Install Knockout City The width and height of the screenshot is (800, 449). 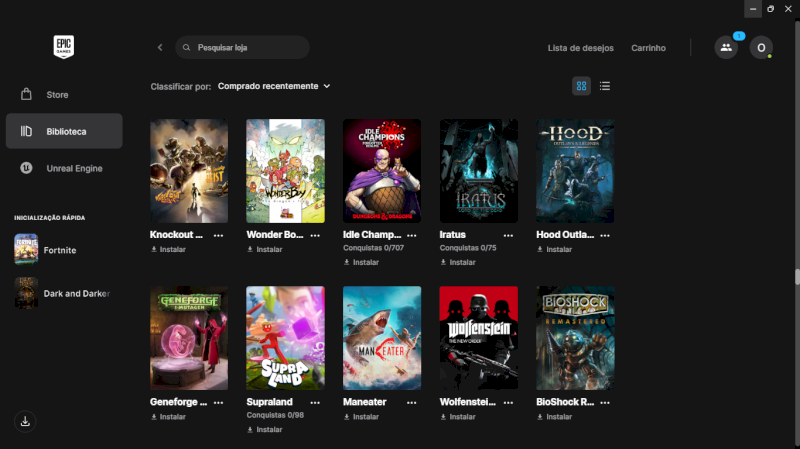click(x=168, y=250)
